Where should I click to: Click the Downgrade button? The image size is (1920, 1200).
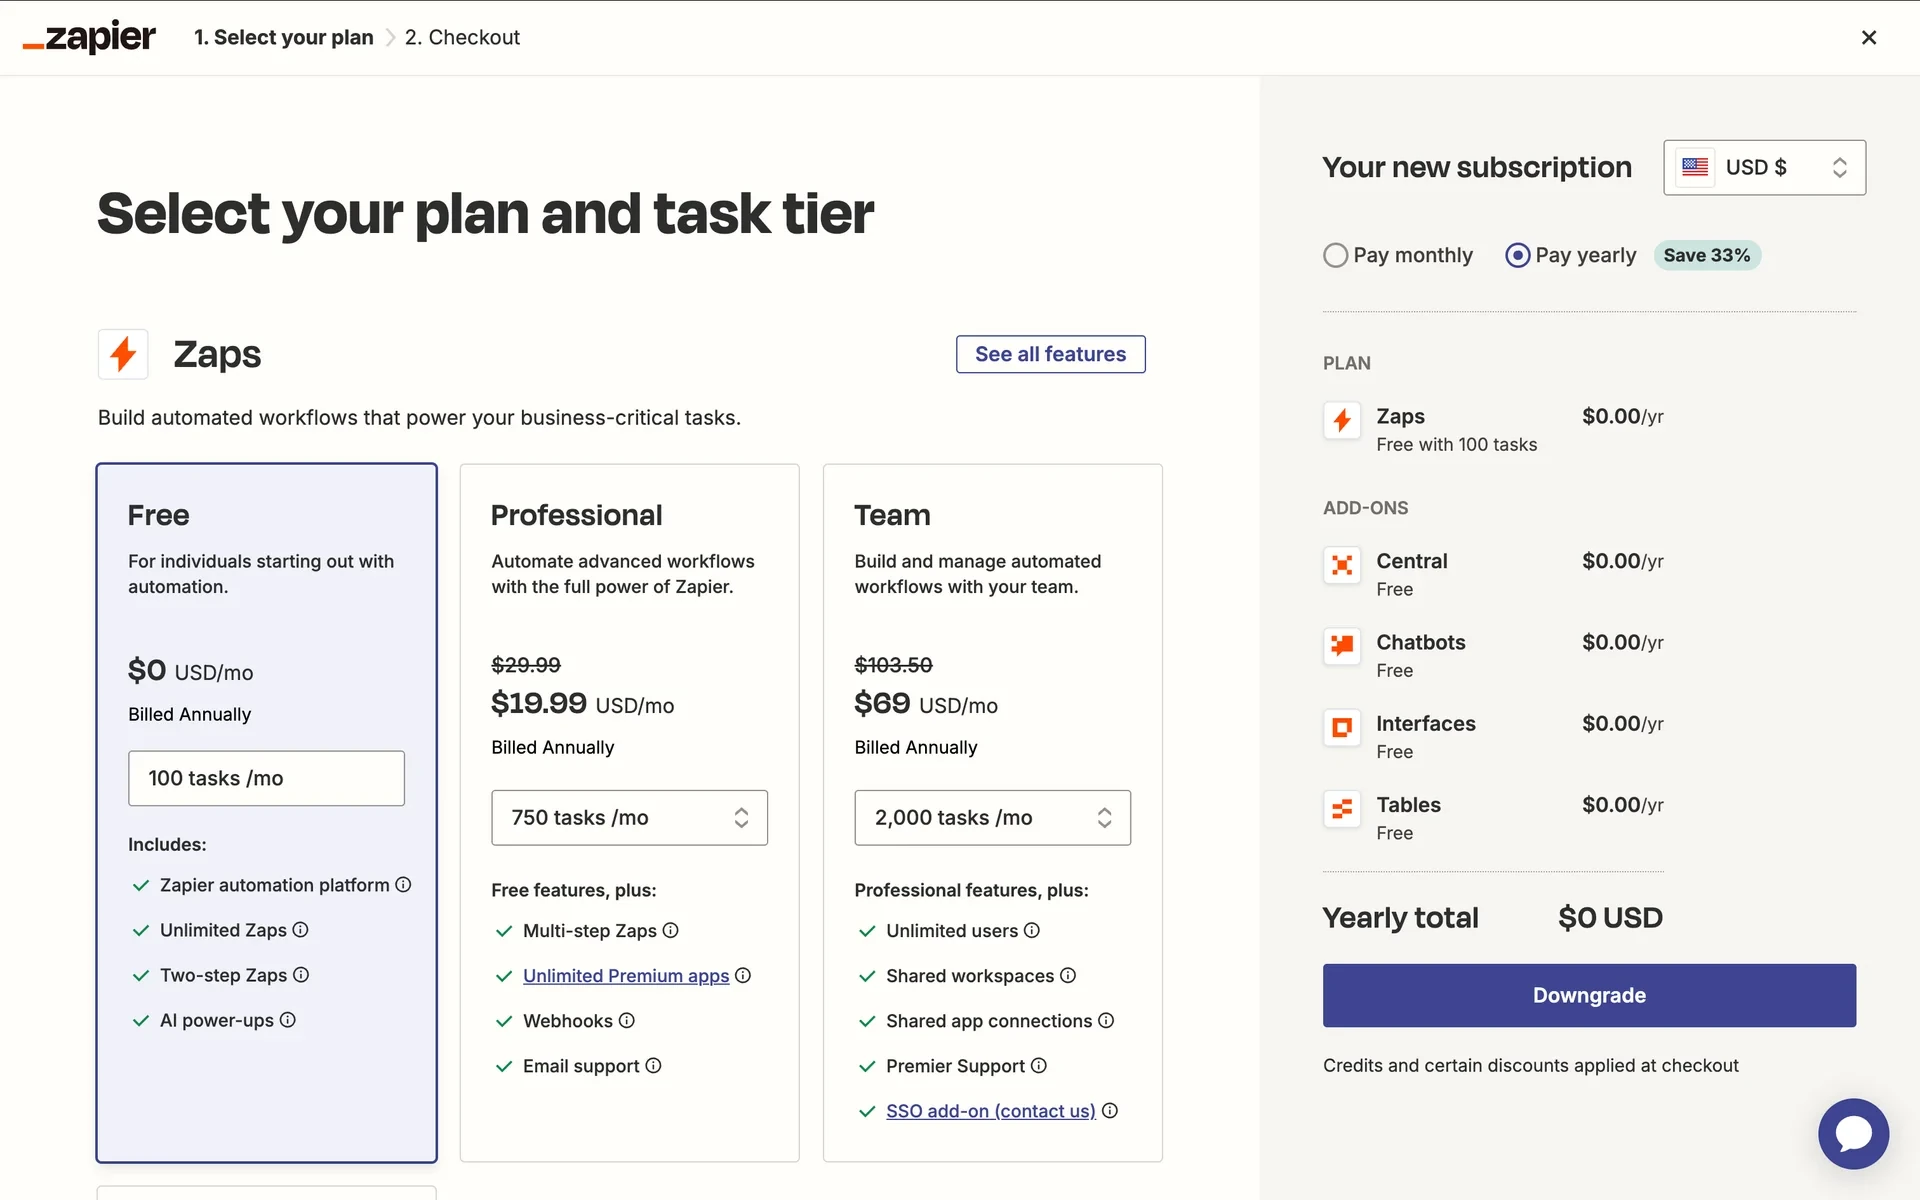(1589, 995)
